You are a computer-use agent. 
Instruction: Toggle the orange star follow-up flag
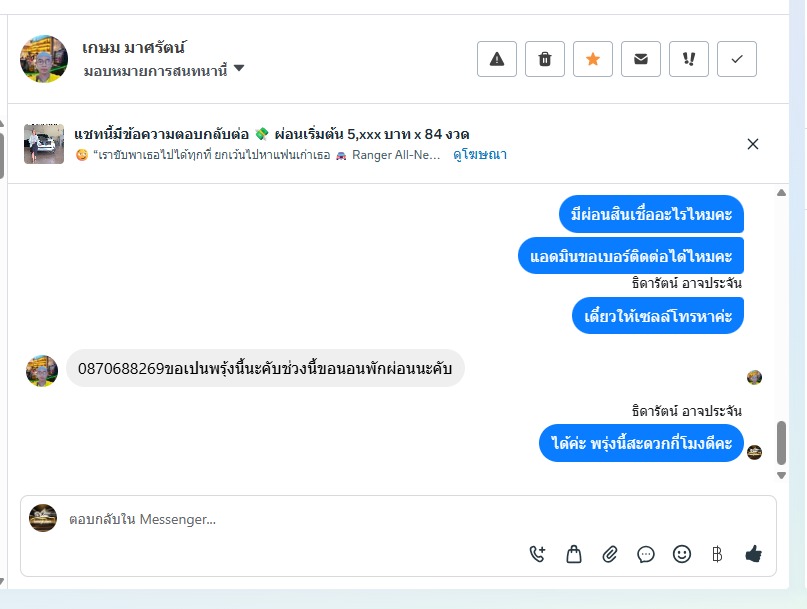(593, 59)
